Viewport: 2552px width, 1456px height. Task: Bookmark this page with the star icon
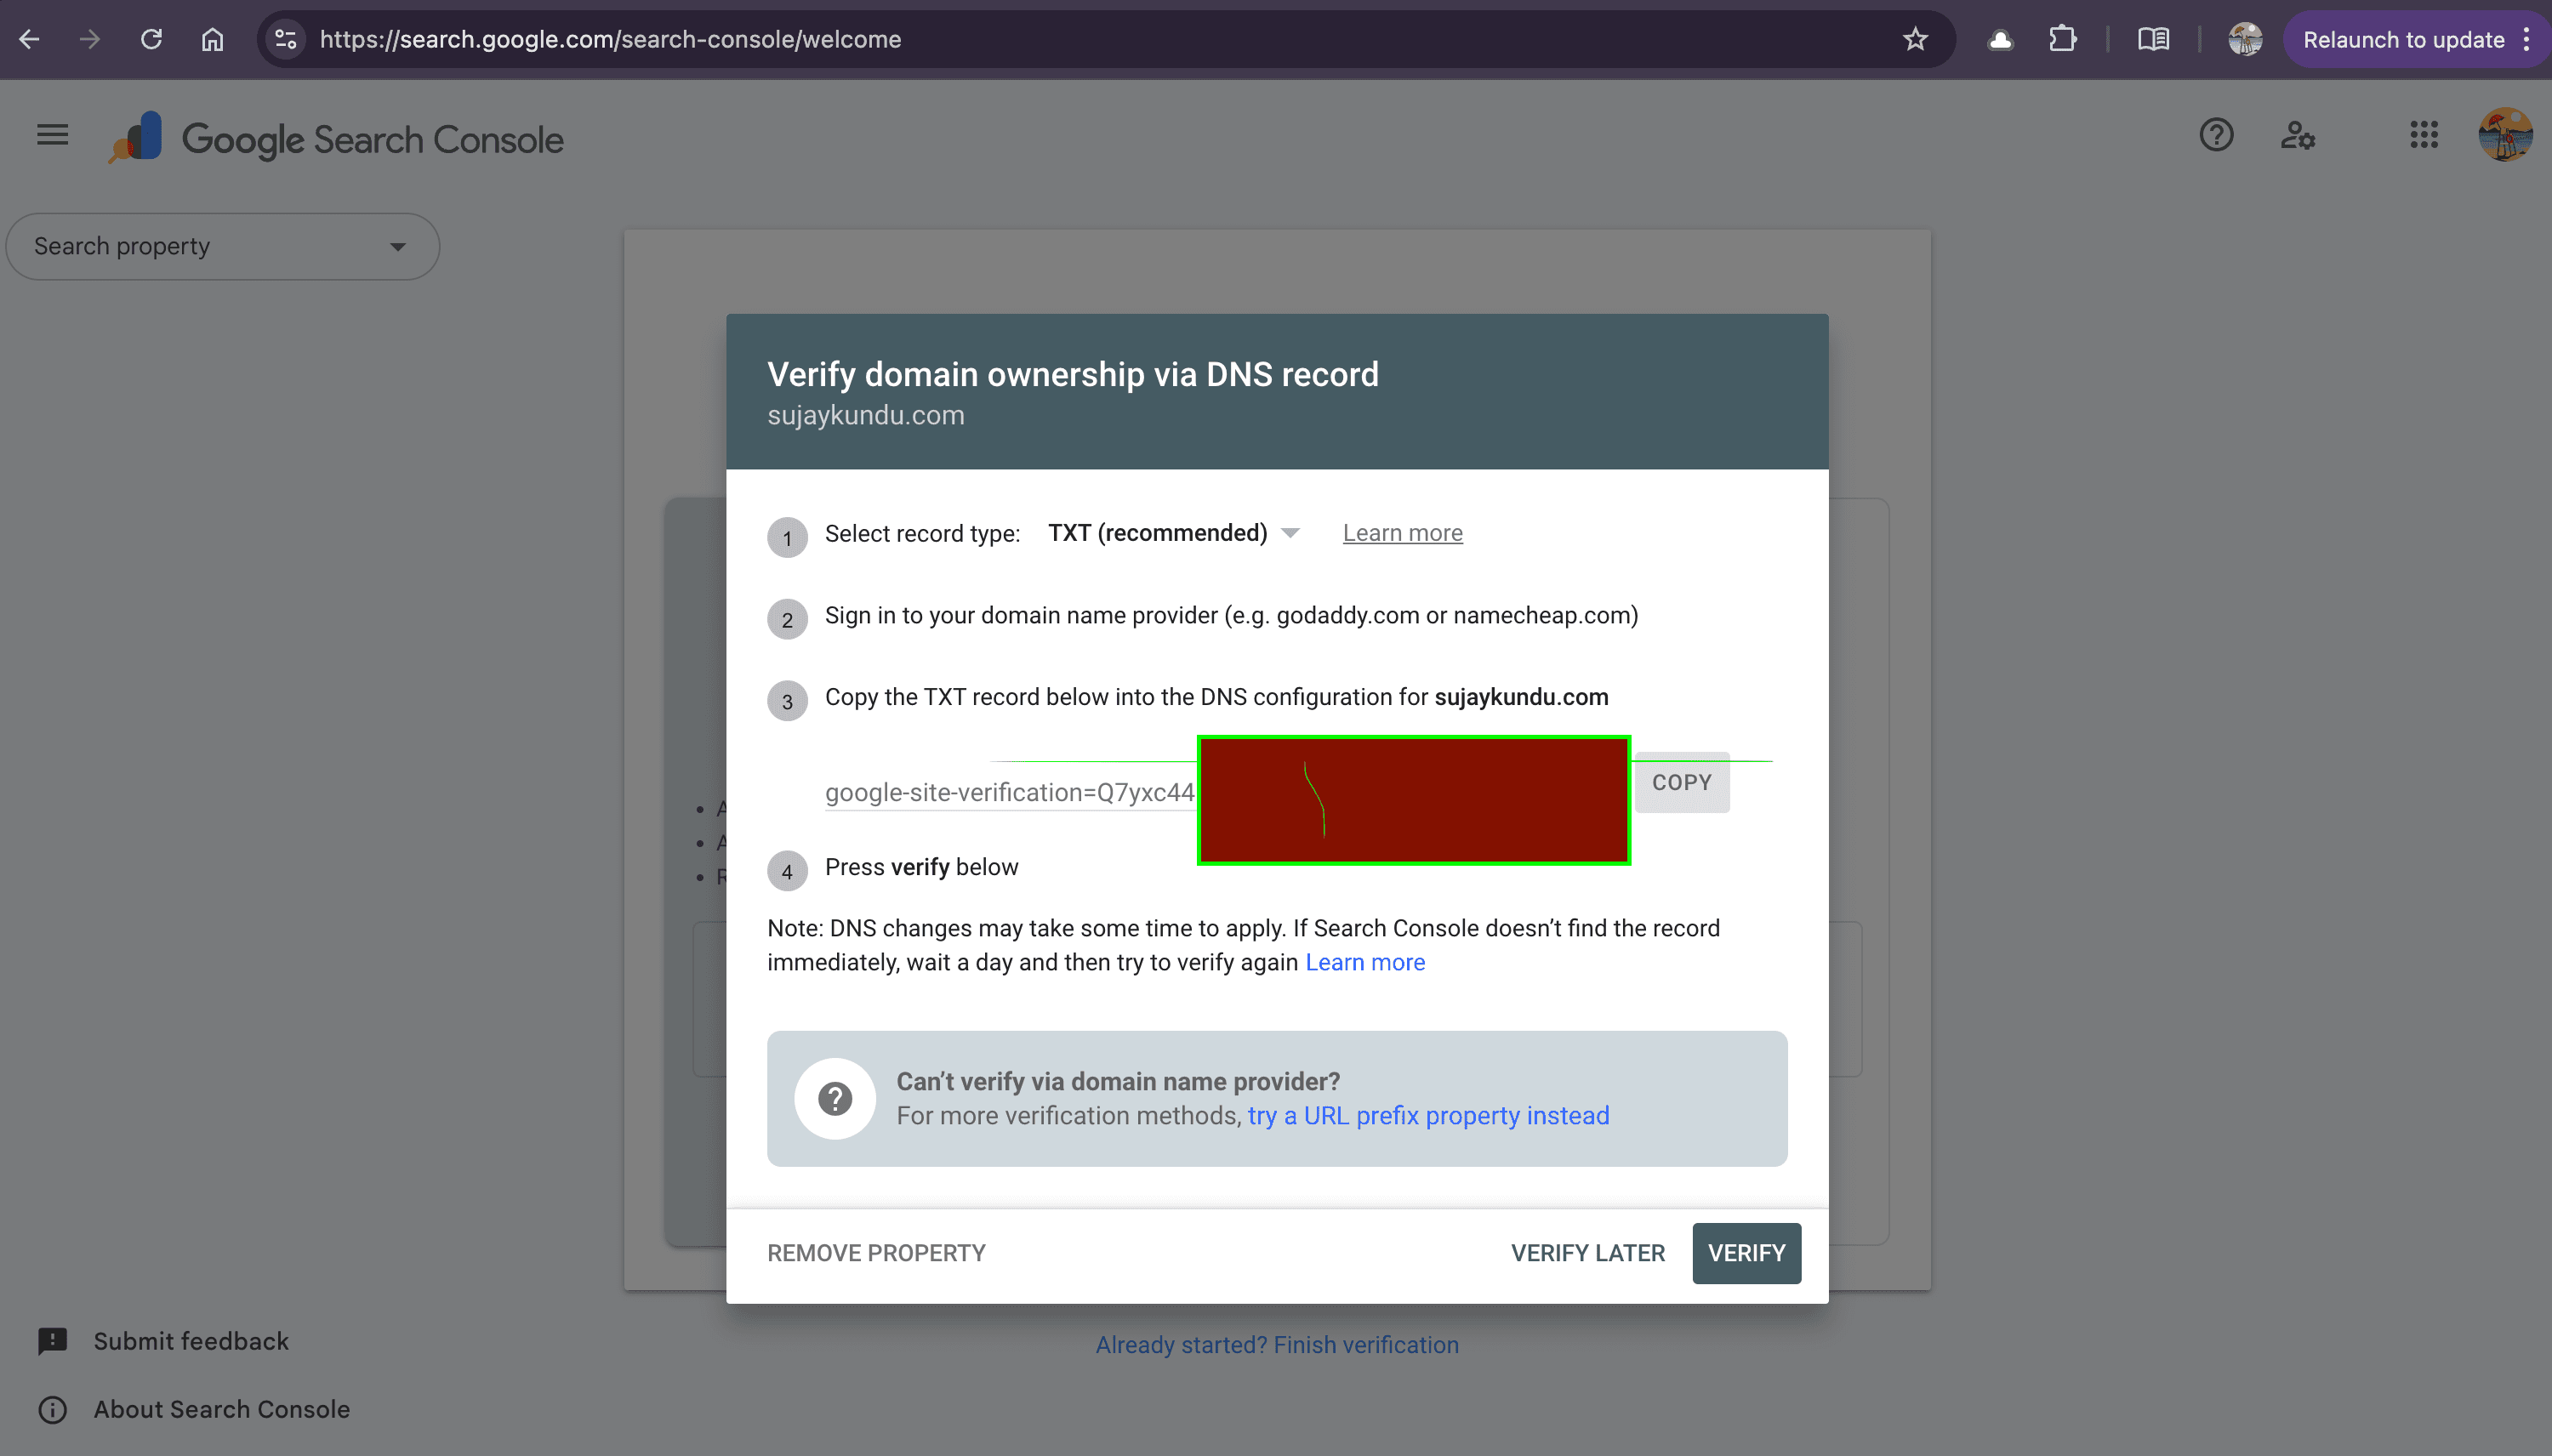click(1914, 39)
